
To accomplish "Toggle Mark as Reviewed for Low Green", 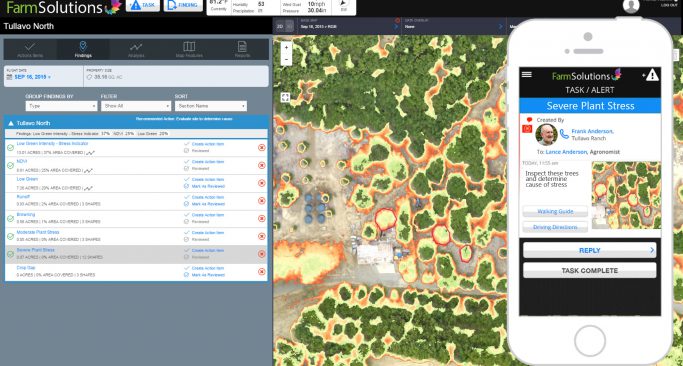I will pos(204,186).
